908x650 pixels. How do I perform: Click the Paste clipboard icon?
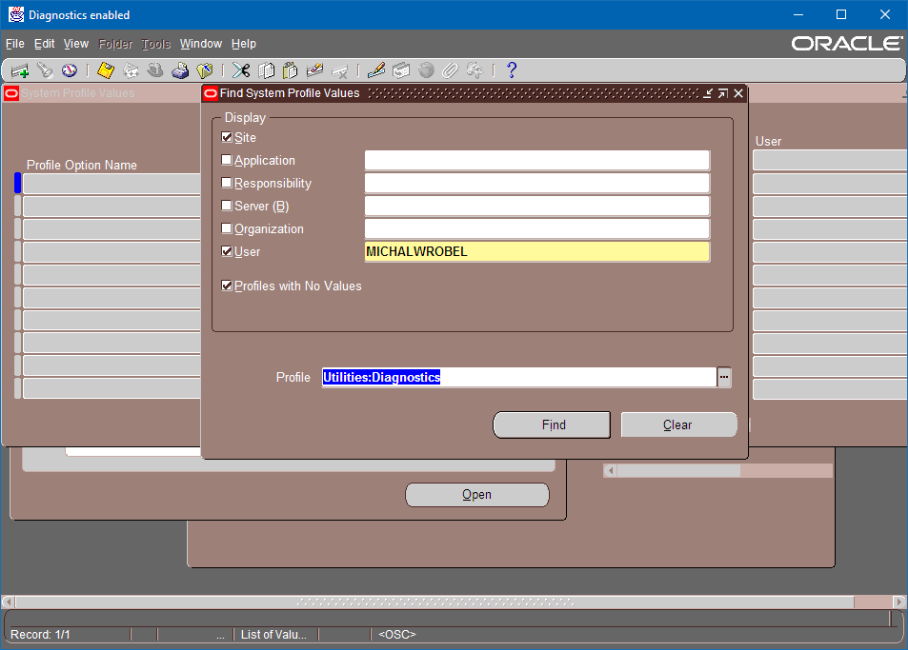point(290,71)
